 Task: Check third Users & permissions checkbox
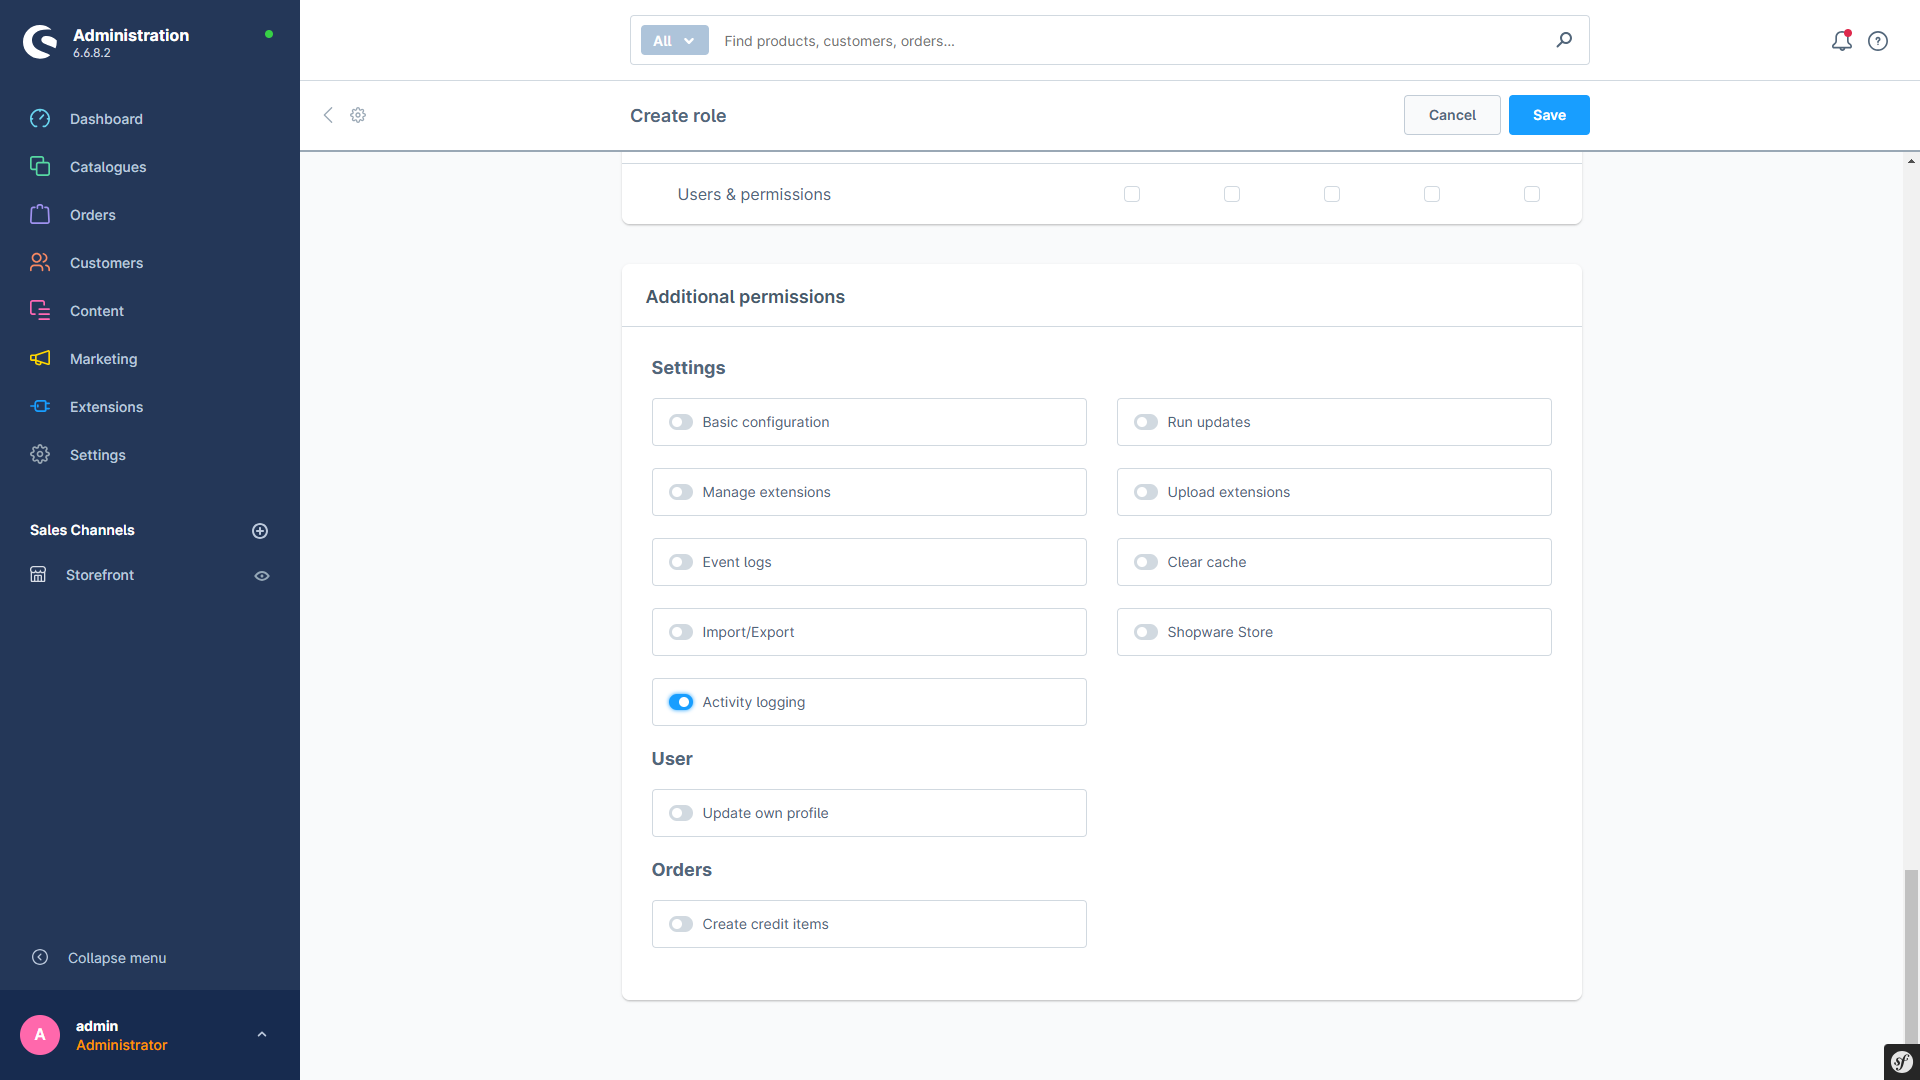[1332, 194]
